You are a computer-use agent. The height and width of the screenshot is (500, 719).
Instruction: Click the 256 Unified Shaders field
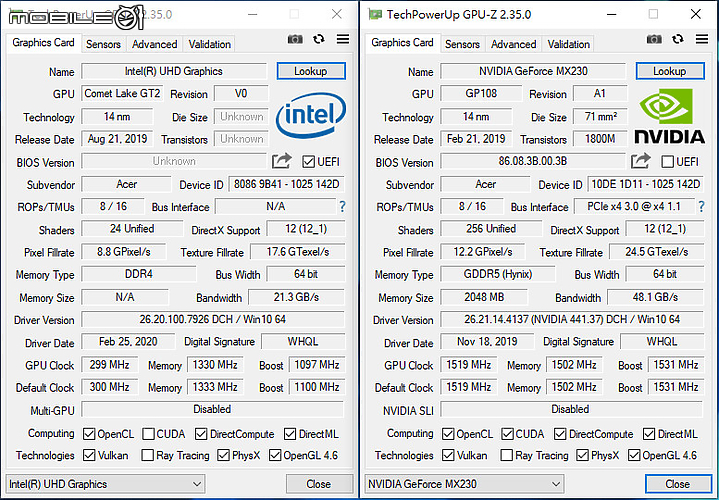click(491, 229)
